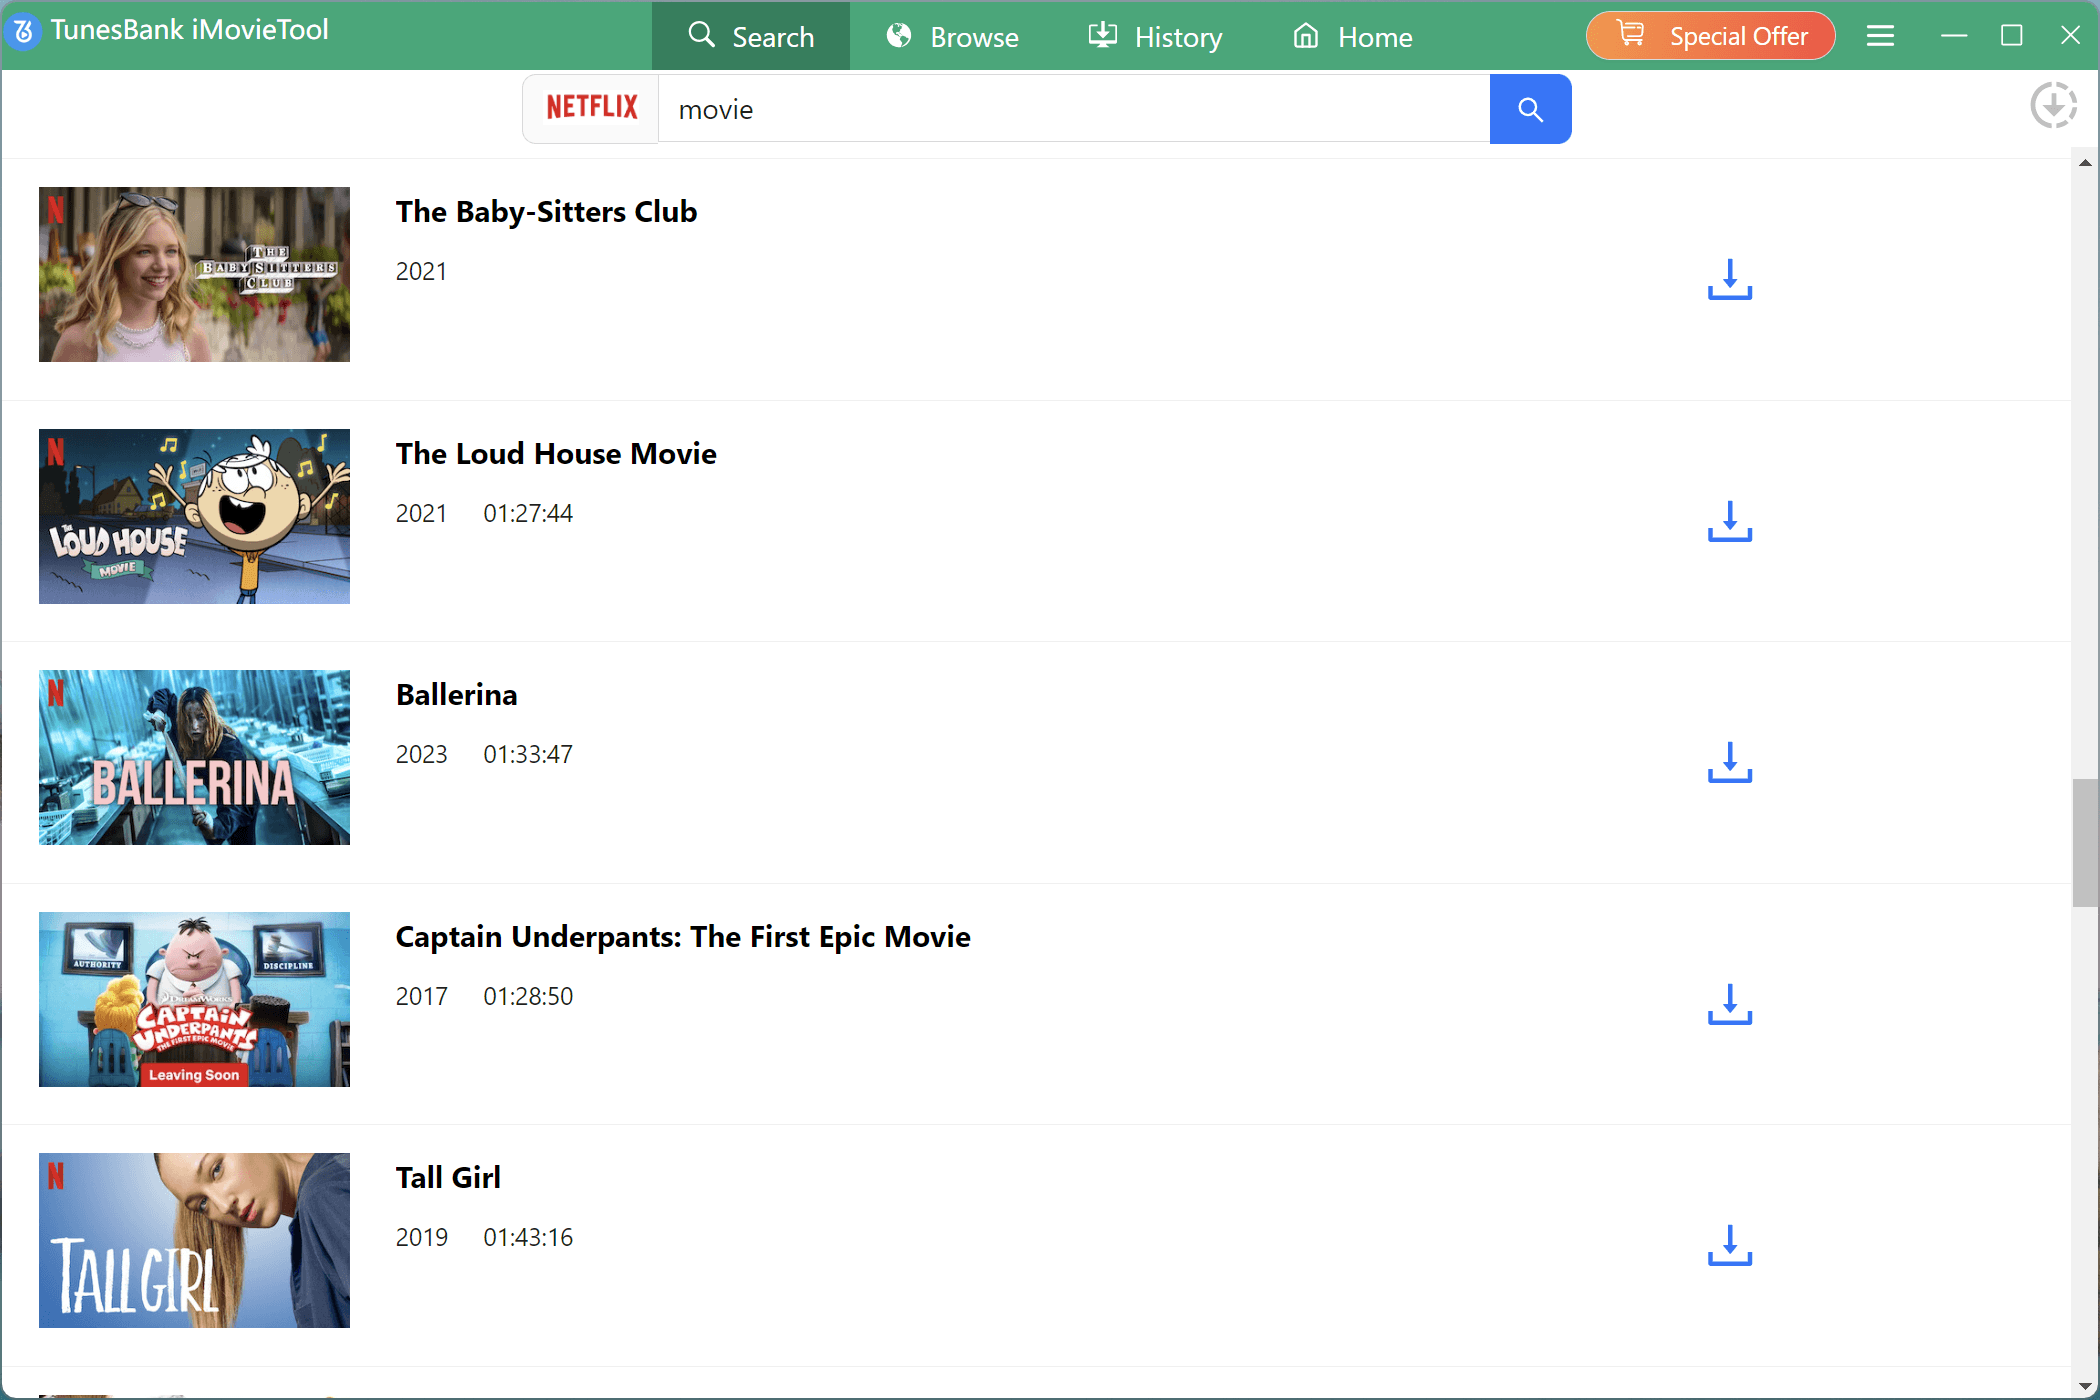The image size is (2100, 1400).
Task: Click the duration 01:28:50
Action: [528, 996]
